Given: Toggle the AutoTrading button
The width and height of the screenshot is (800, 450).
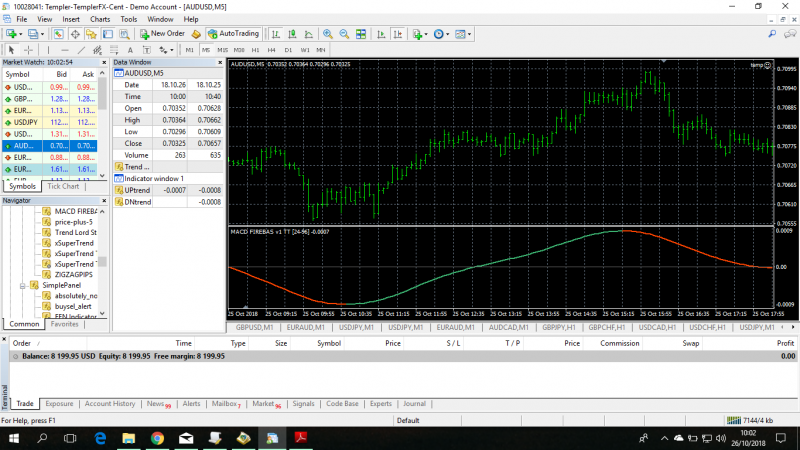Looking at the screenshot, I should (233, 34).
